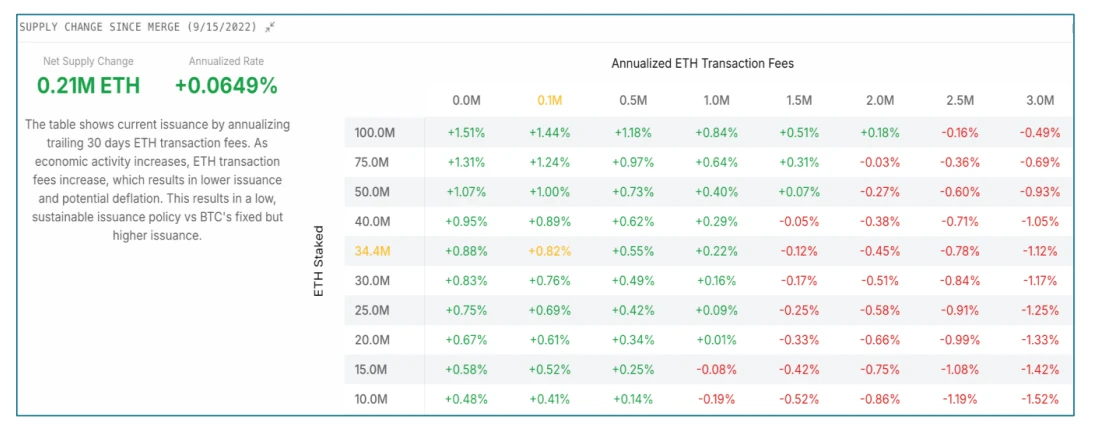Click the +0.01% cell in the 20.0M row
1094x434 pixels.
[715, 340]
